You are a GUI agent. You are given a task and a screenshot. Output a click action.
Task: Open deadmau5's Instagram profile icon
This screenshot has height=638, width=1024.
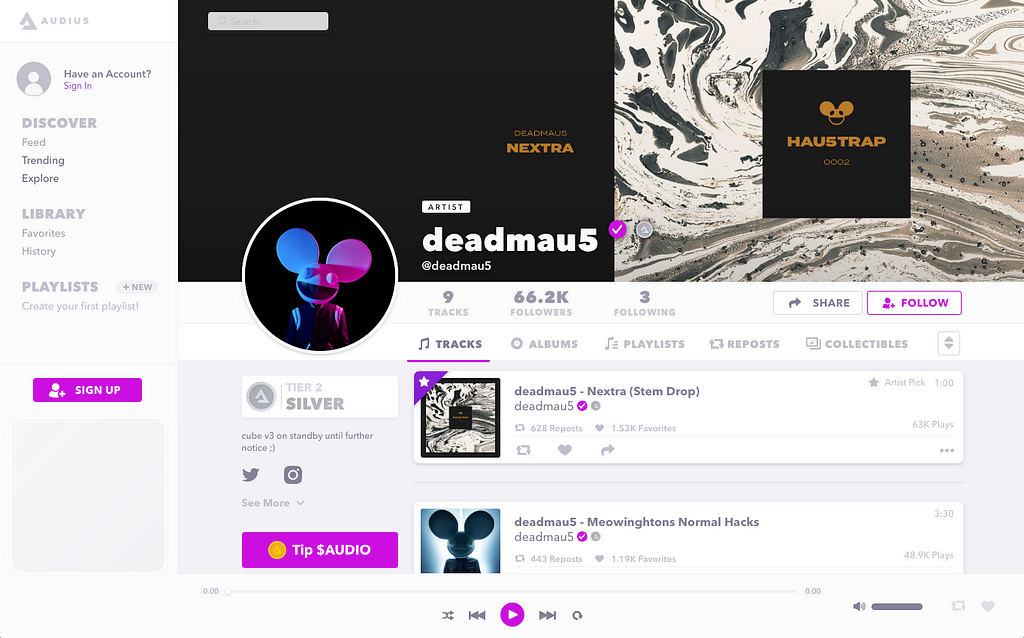pos(293,475)
